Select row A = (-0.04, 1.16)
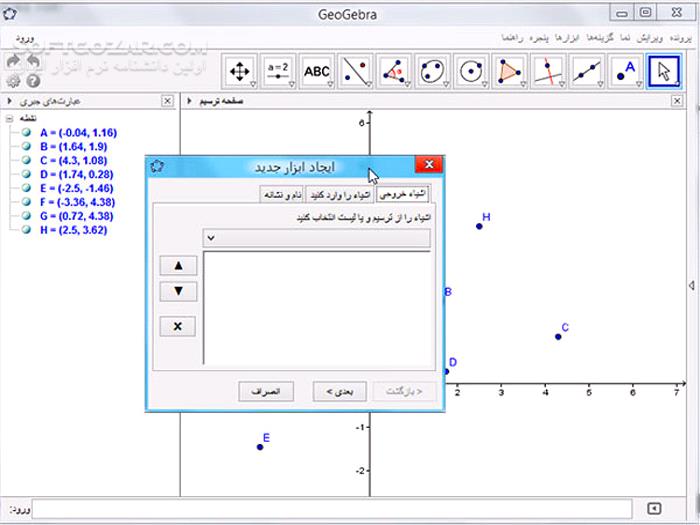The height and width of the screenshot is (525, 700). 78,133
